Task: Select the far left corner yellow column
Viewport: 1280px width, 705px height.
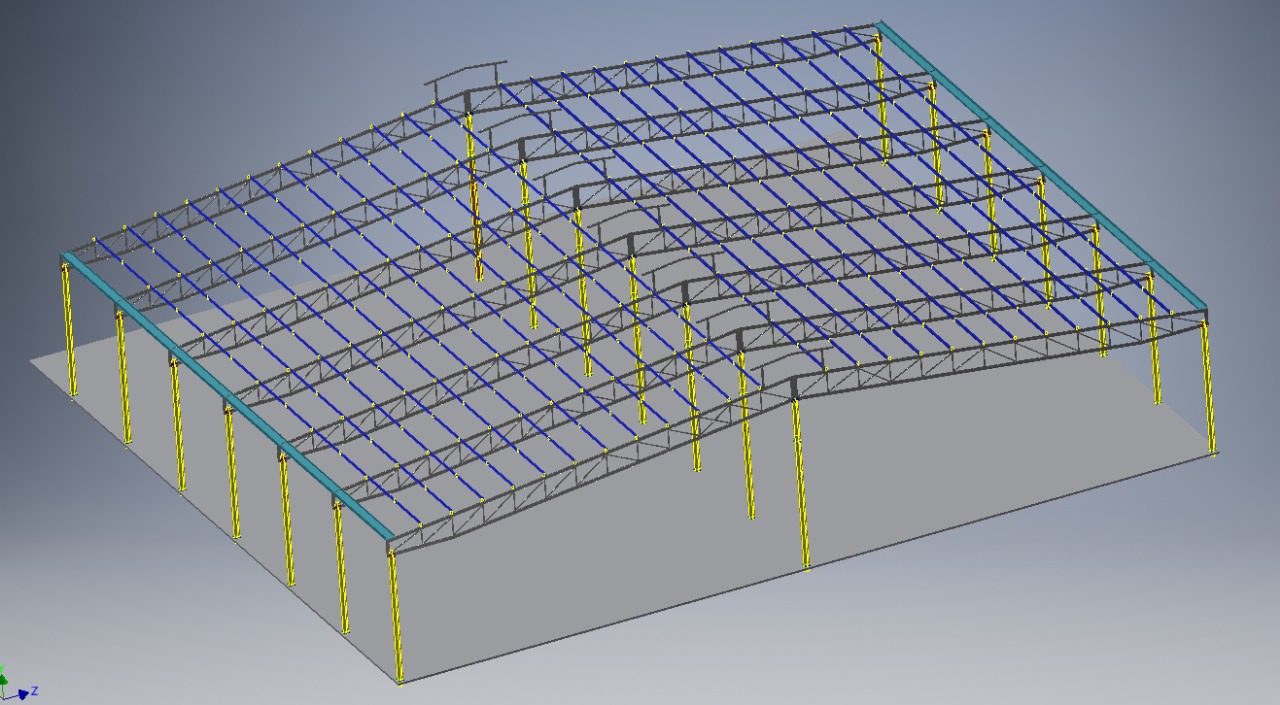Action: 69,330
